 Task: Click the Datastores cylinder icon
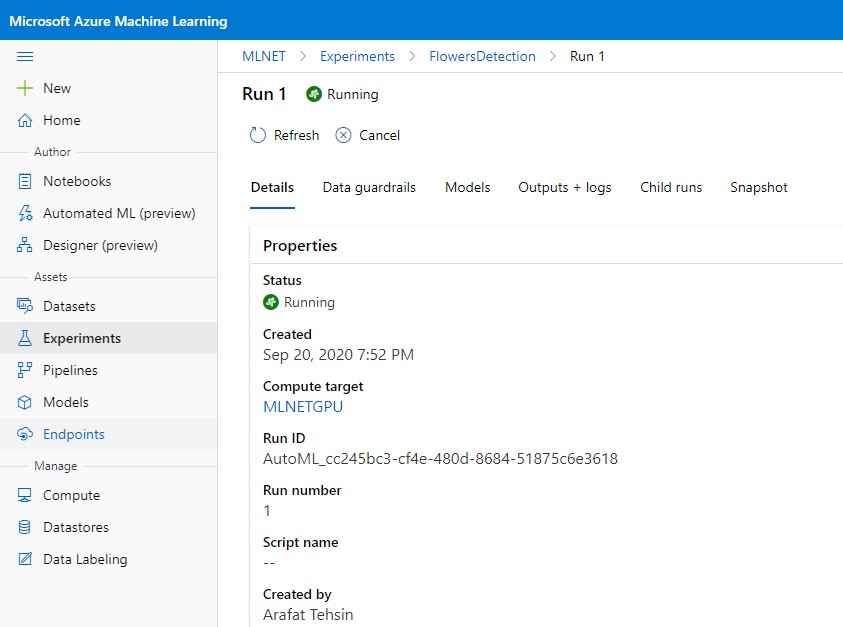coord(26,527)
